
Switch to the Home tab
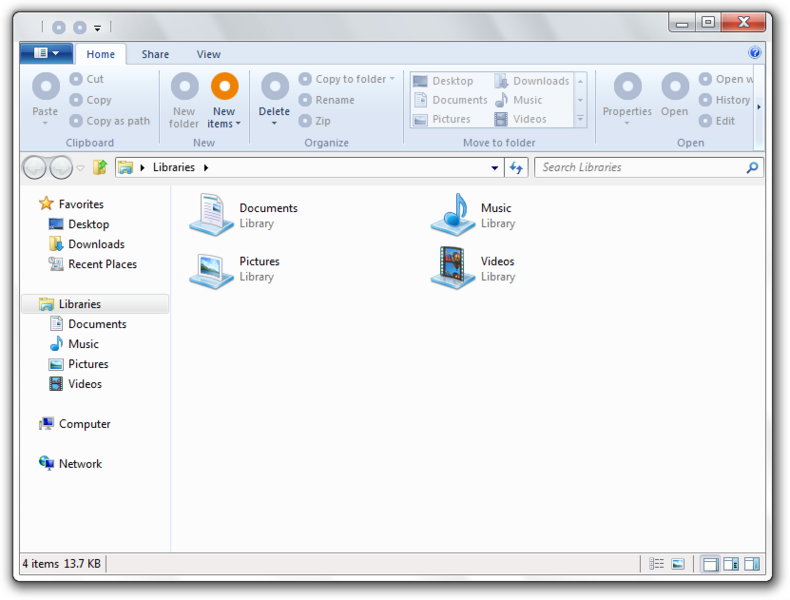pos(100,54)
